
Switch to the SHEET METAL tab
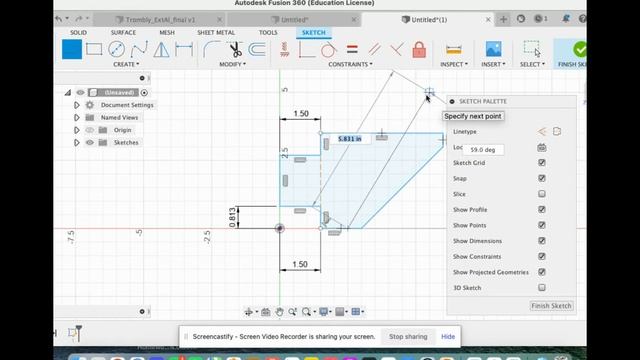216,32
